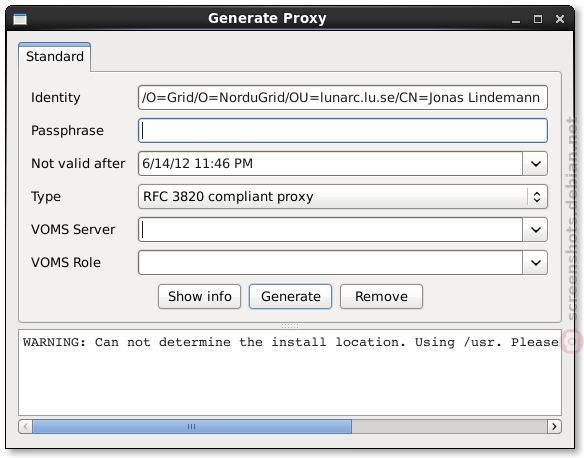Click the left arrow of horizontal scrollbar
The width and height of the screenshot is (584, 458).
click(25, 426)
